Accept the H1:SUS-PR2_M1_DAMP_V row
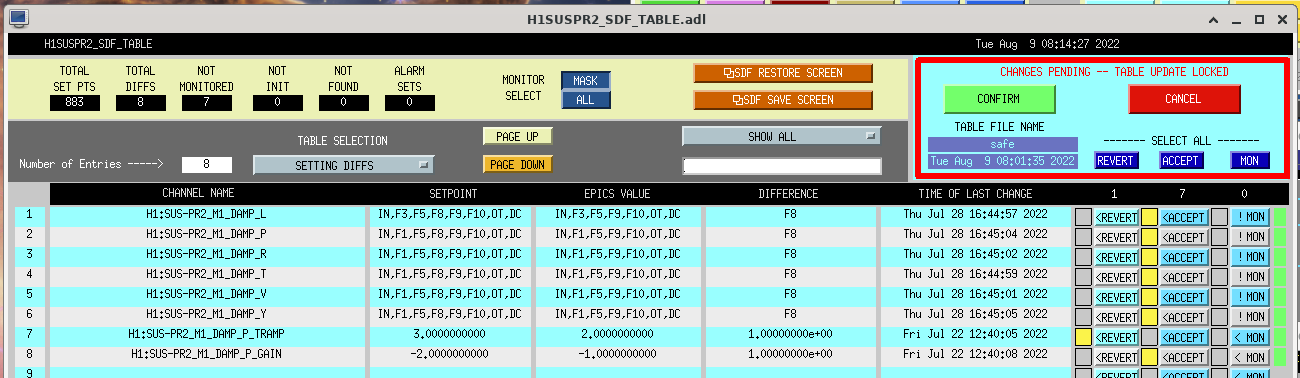Screen dimensions: 1300x378 pos(1184,297)
